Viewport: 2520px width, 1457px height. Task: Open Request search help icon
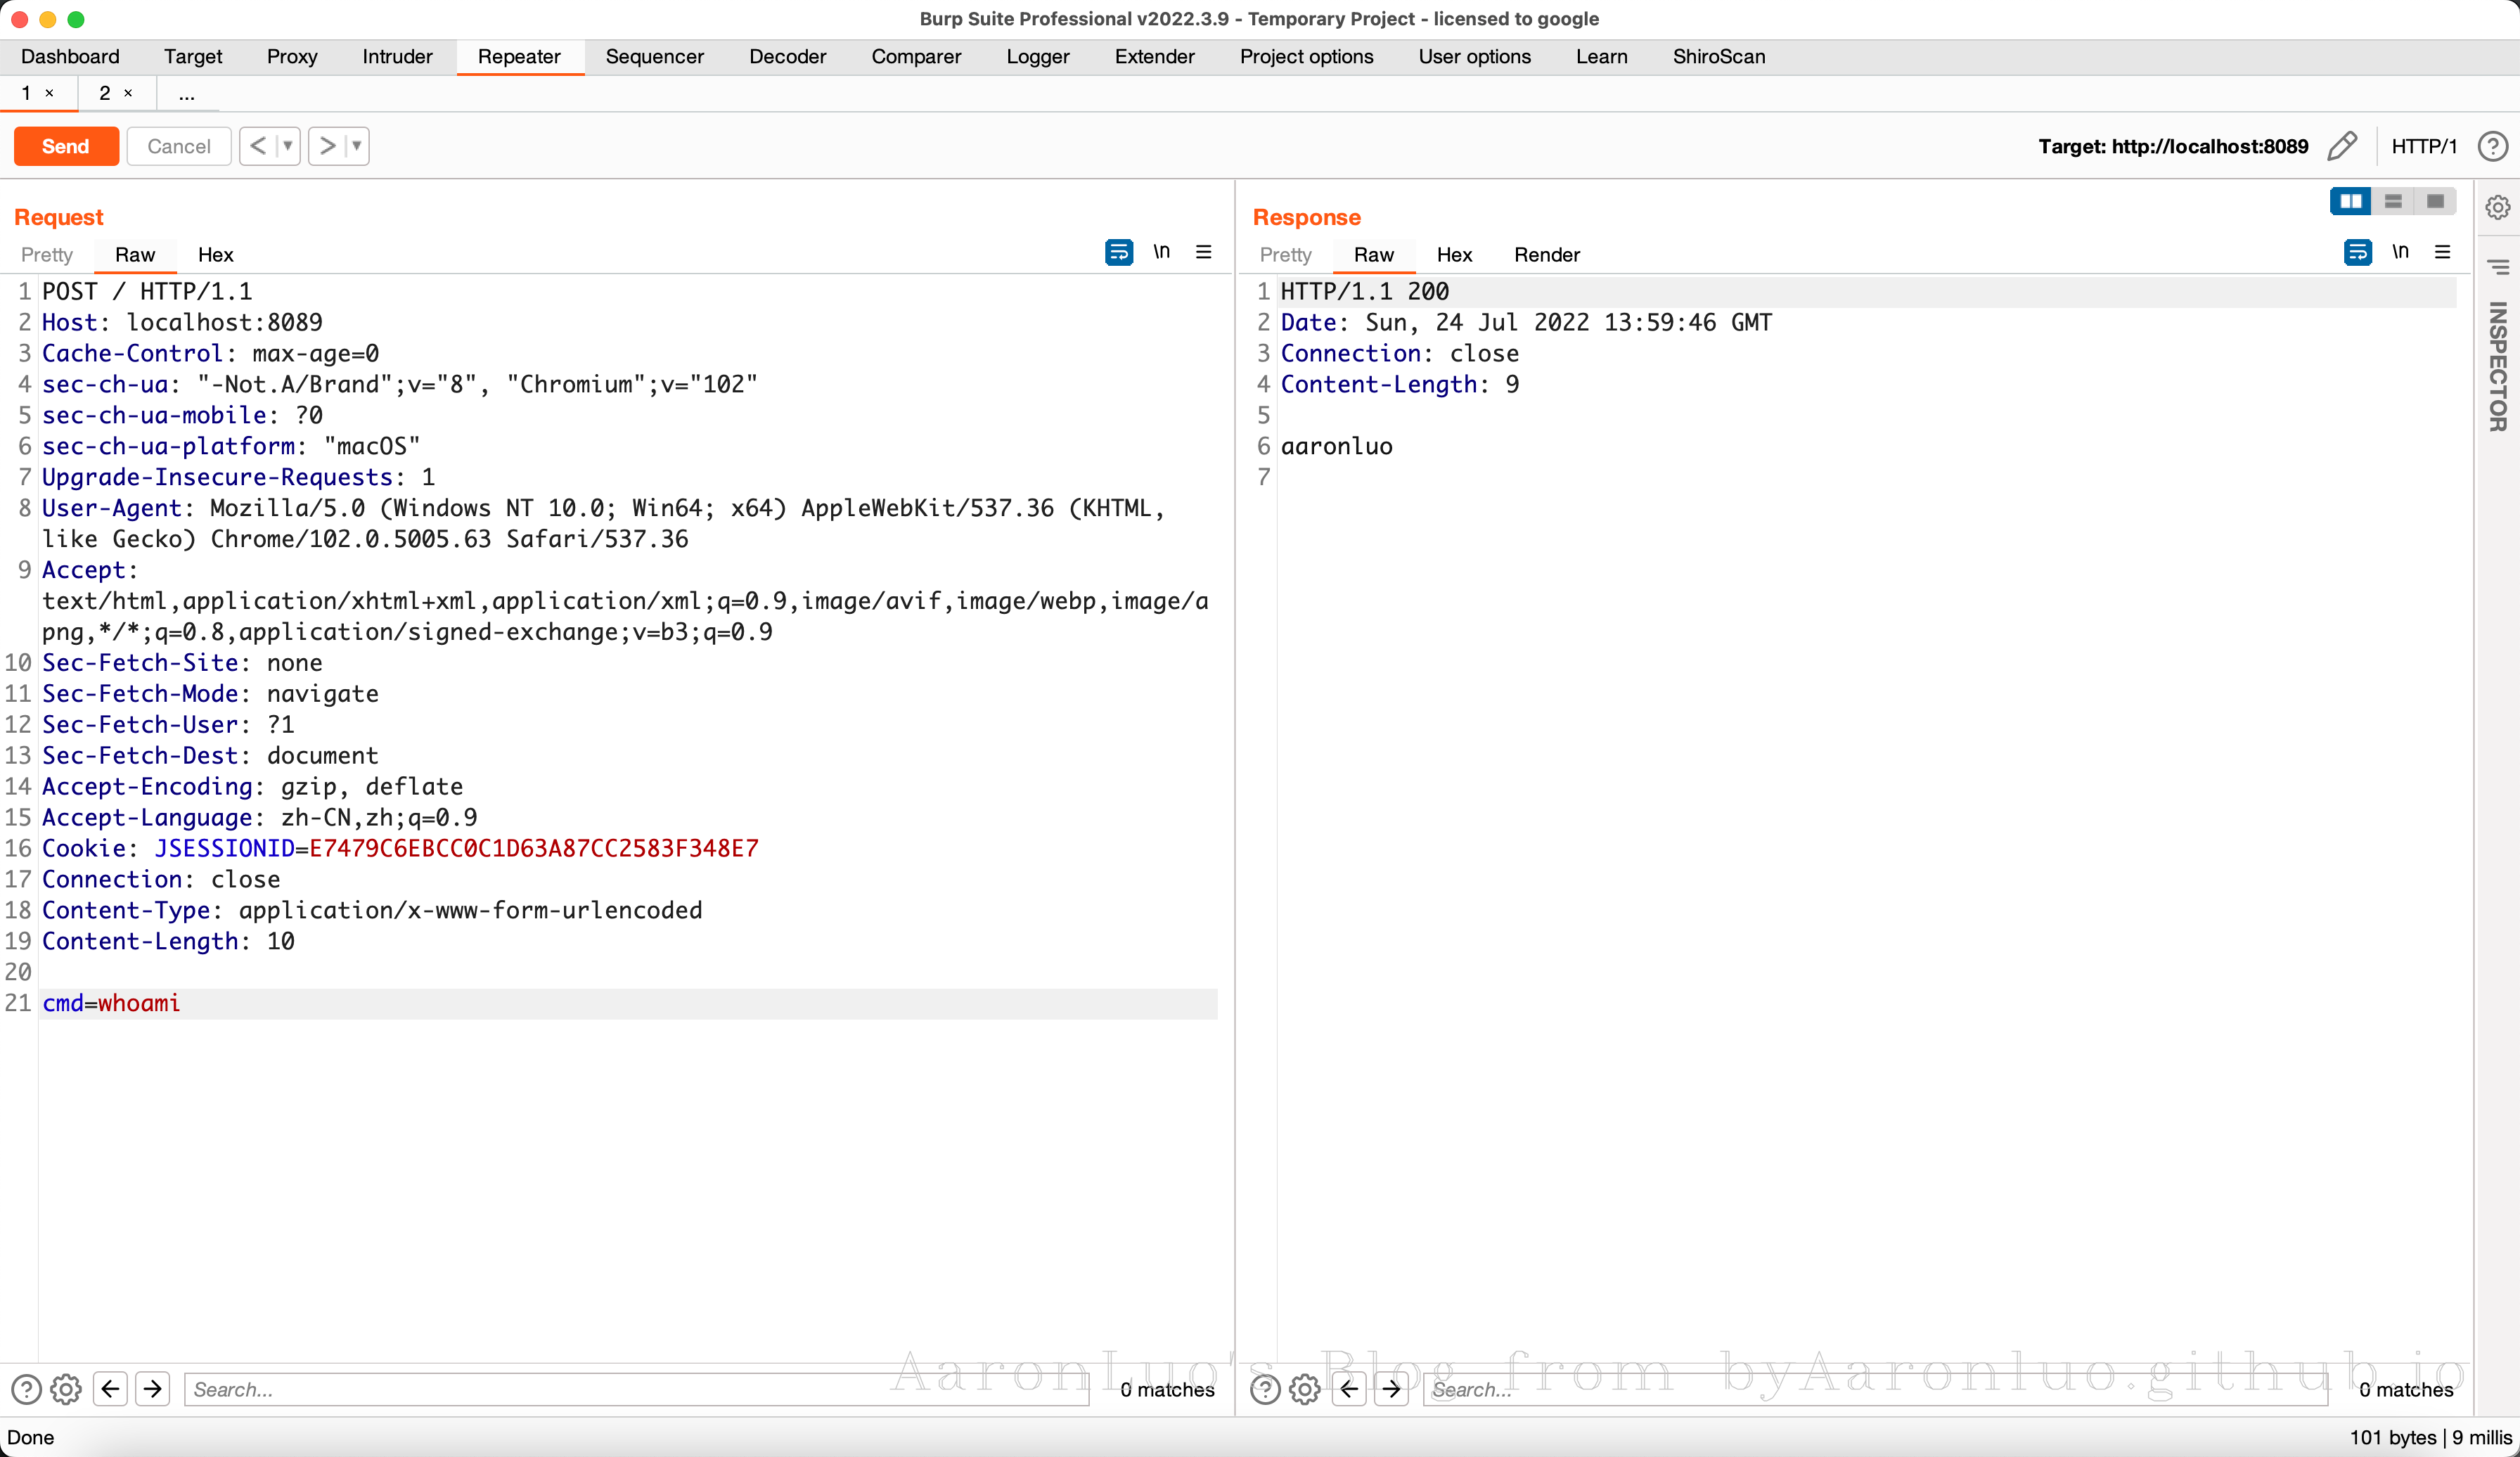[x=26, y=1389]
